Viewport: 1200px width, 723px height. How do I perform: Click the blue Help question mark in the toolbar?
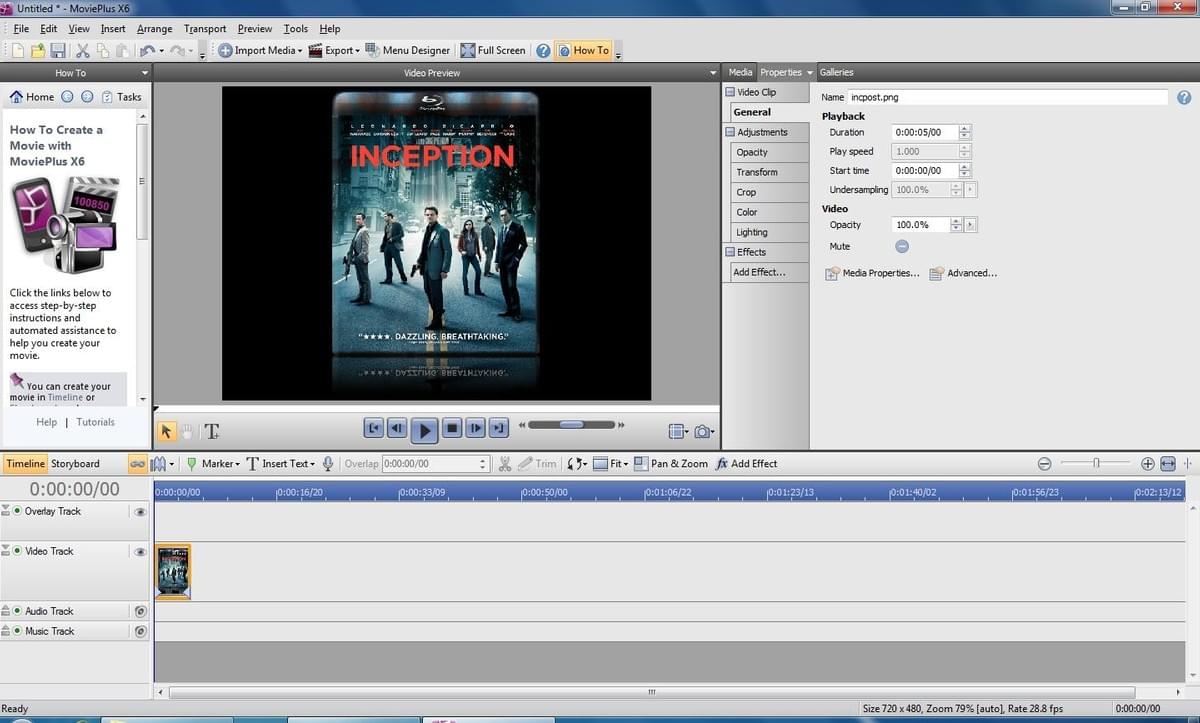pos(543,50)
